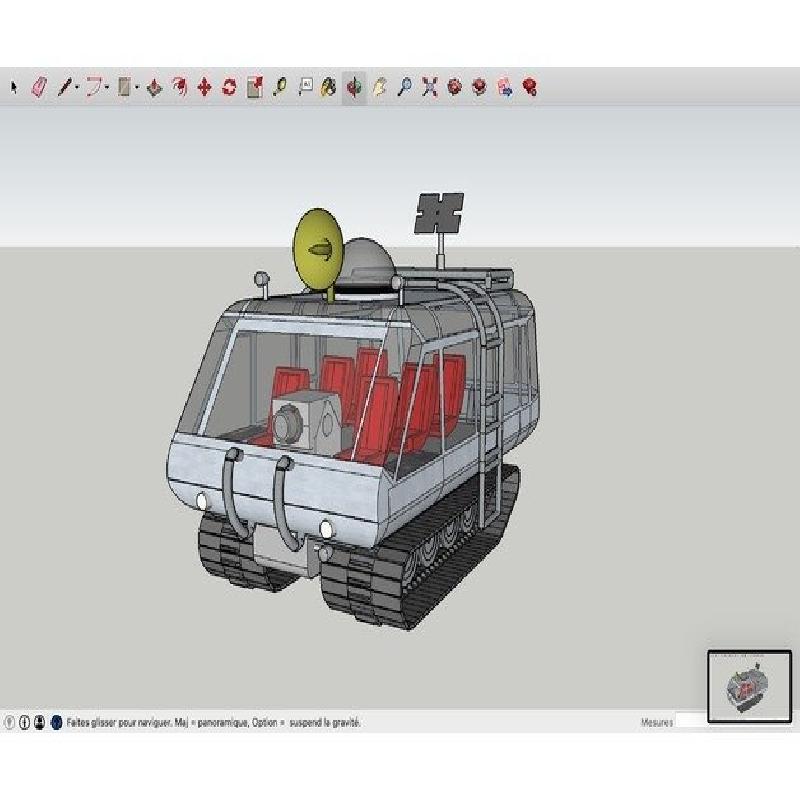Click the highlighted Orbit tool

[354, 87]
